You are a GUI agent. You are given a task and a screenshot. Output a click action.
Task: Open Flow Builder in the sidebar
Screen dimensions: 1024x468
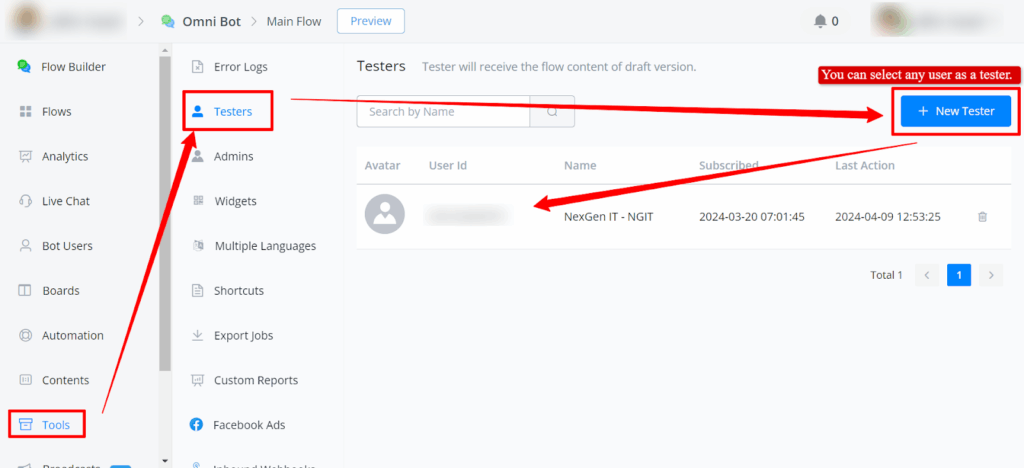click(x=72, y=67)
